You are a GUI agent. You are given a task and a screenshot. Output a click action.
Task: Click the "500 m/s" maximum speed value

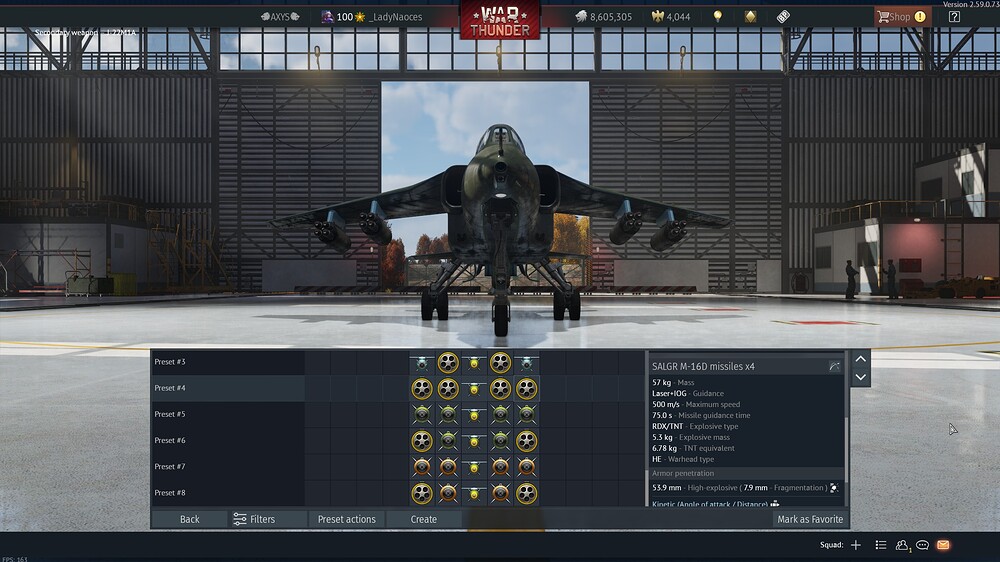664,404
